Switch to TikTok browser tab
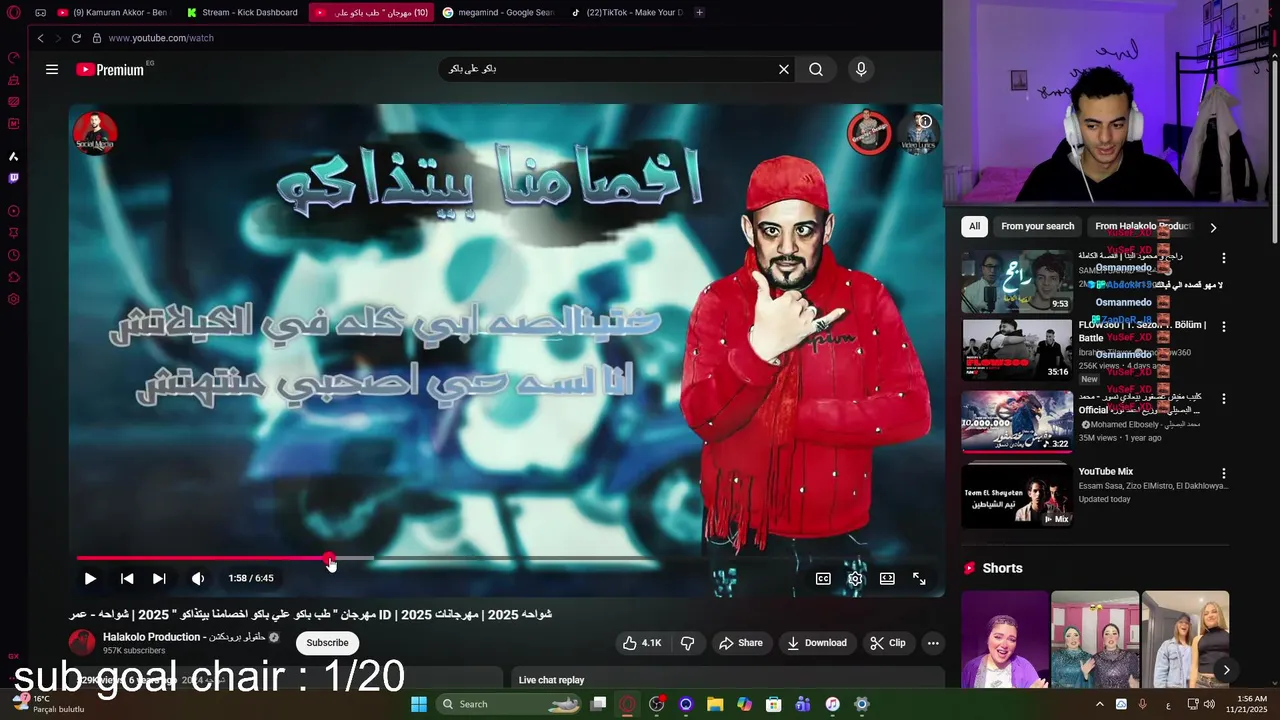The width and height of the screenshot is (1280, 720). click(x=626, y=12)
